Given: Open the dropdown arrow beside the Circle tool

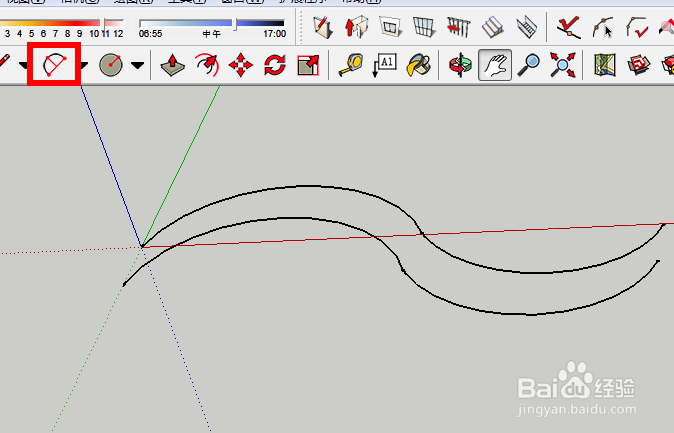Looking at the screenshot, I should tap(137, 65).
